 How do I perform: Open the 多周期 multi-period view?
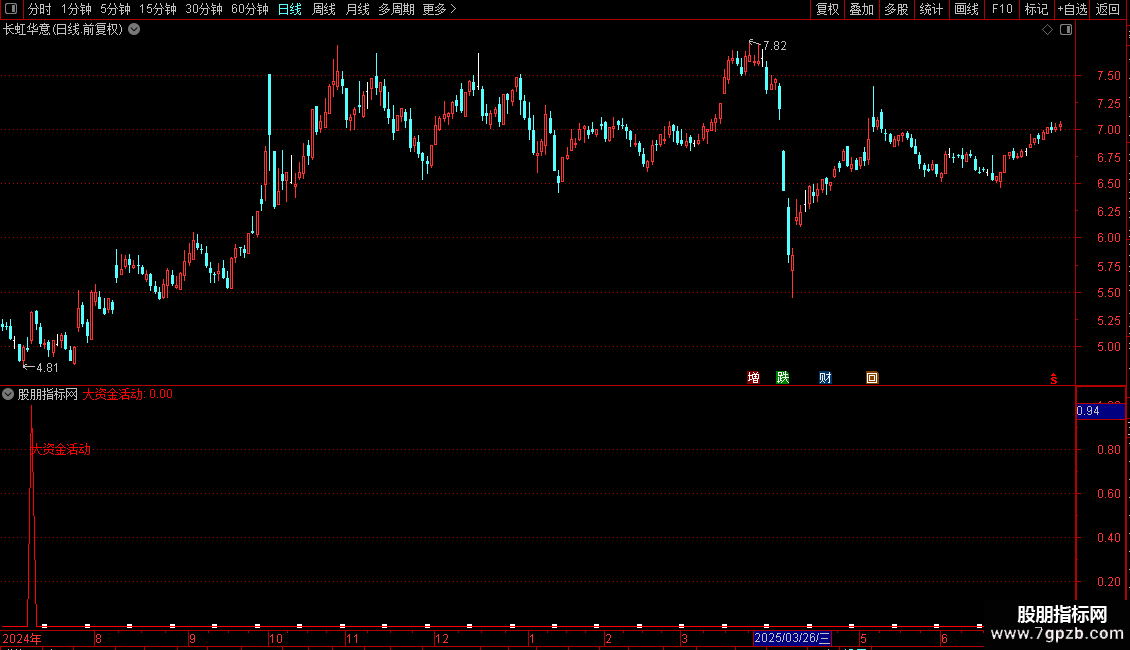(x=396, y=9)
